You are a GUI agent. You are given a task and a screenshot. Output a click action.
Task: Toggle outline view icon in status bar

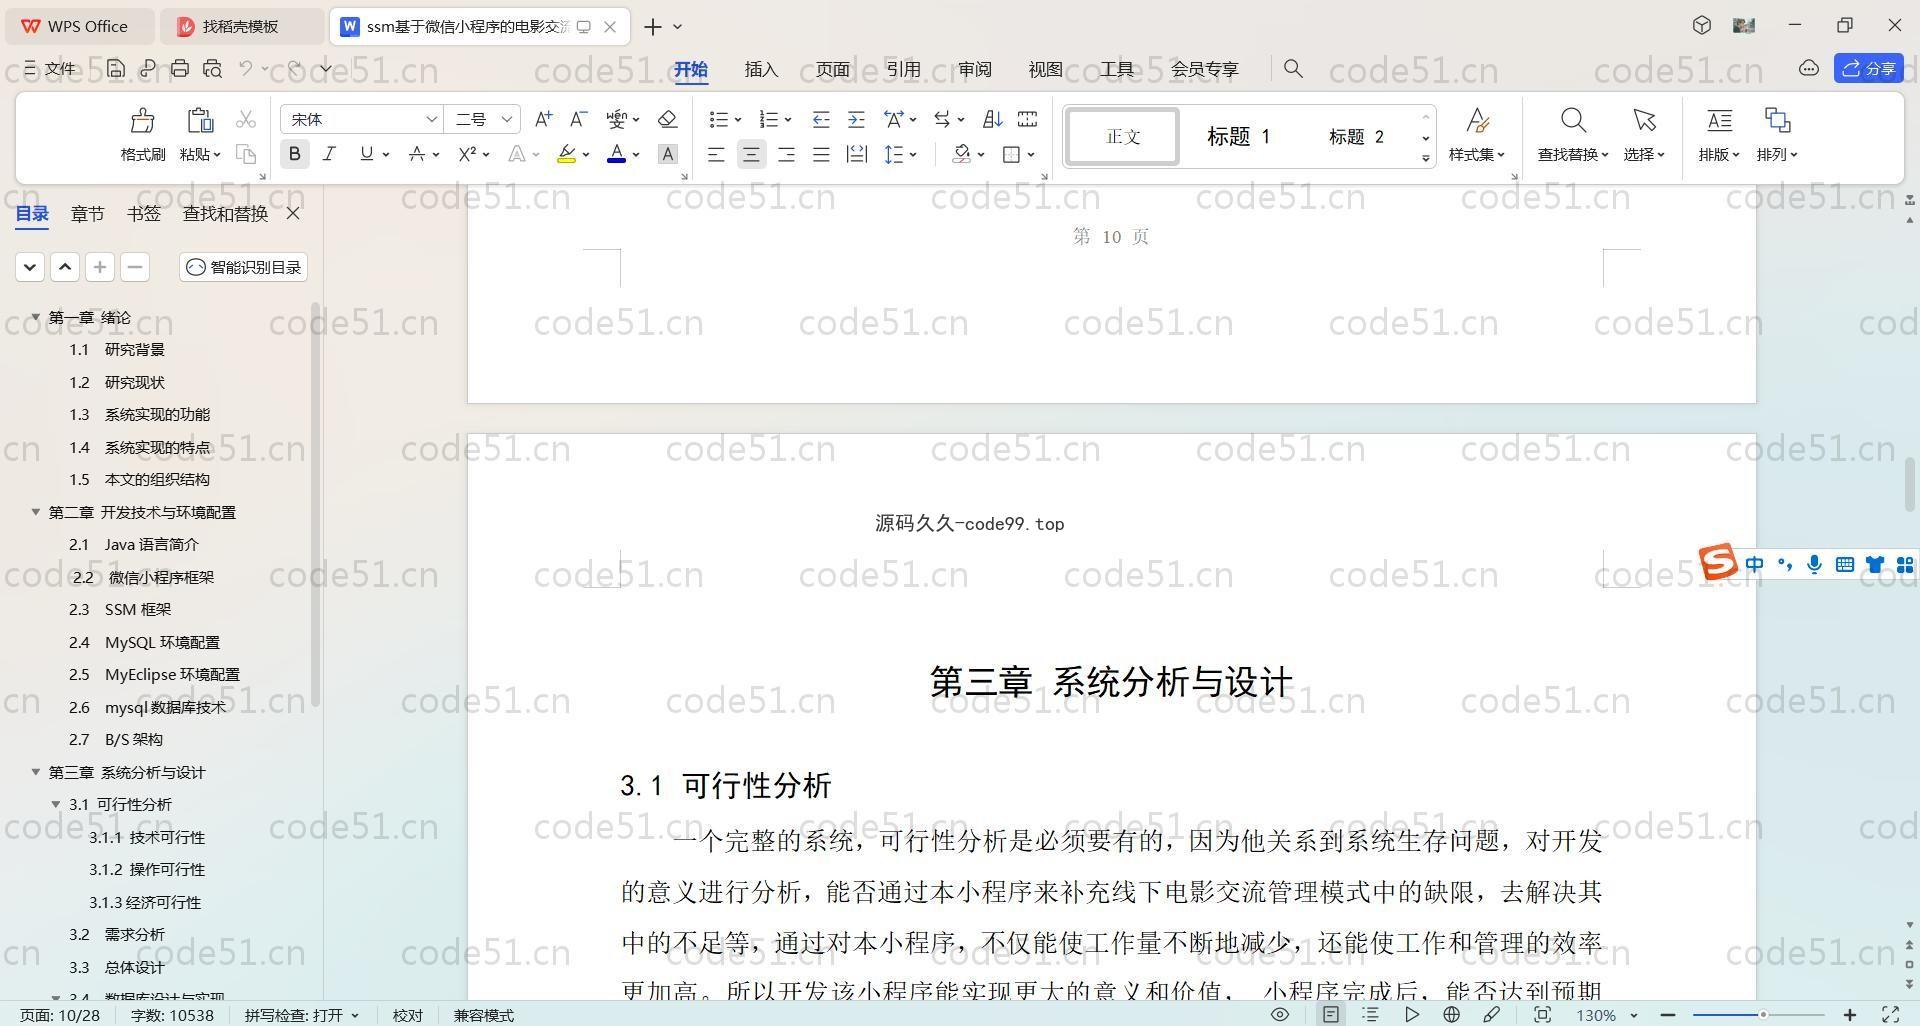click(x=1371, y=1015)
